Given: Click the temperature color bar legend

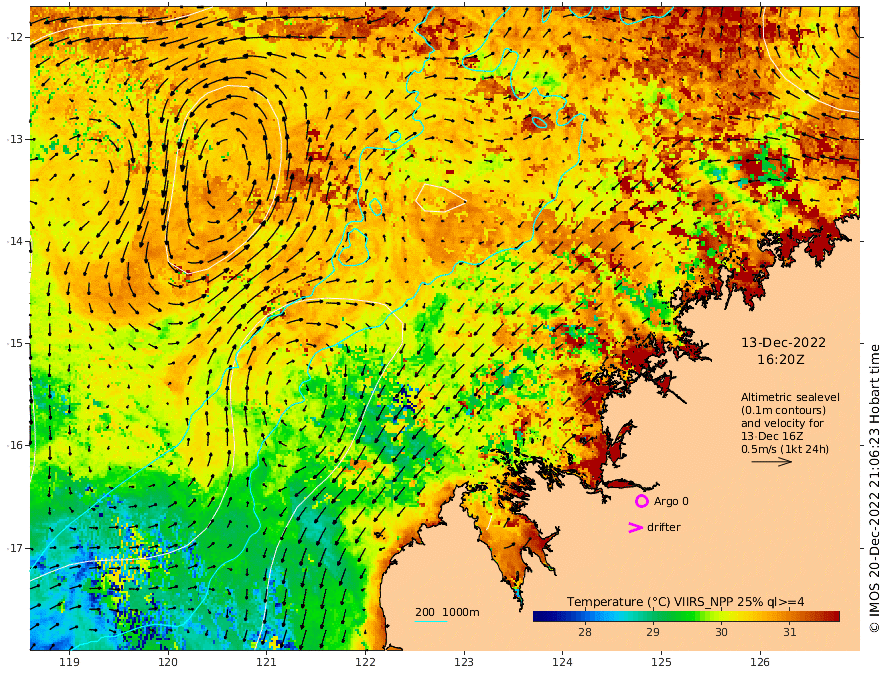Looking at the screenshot, I should click(686, 616).
